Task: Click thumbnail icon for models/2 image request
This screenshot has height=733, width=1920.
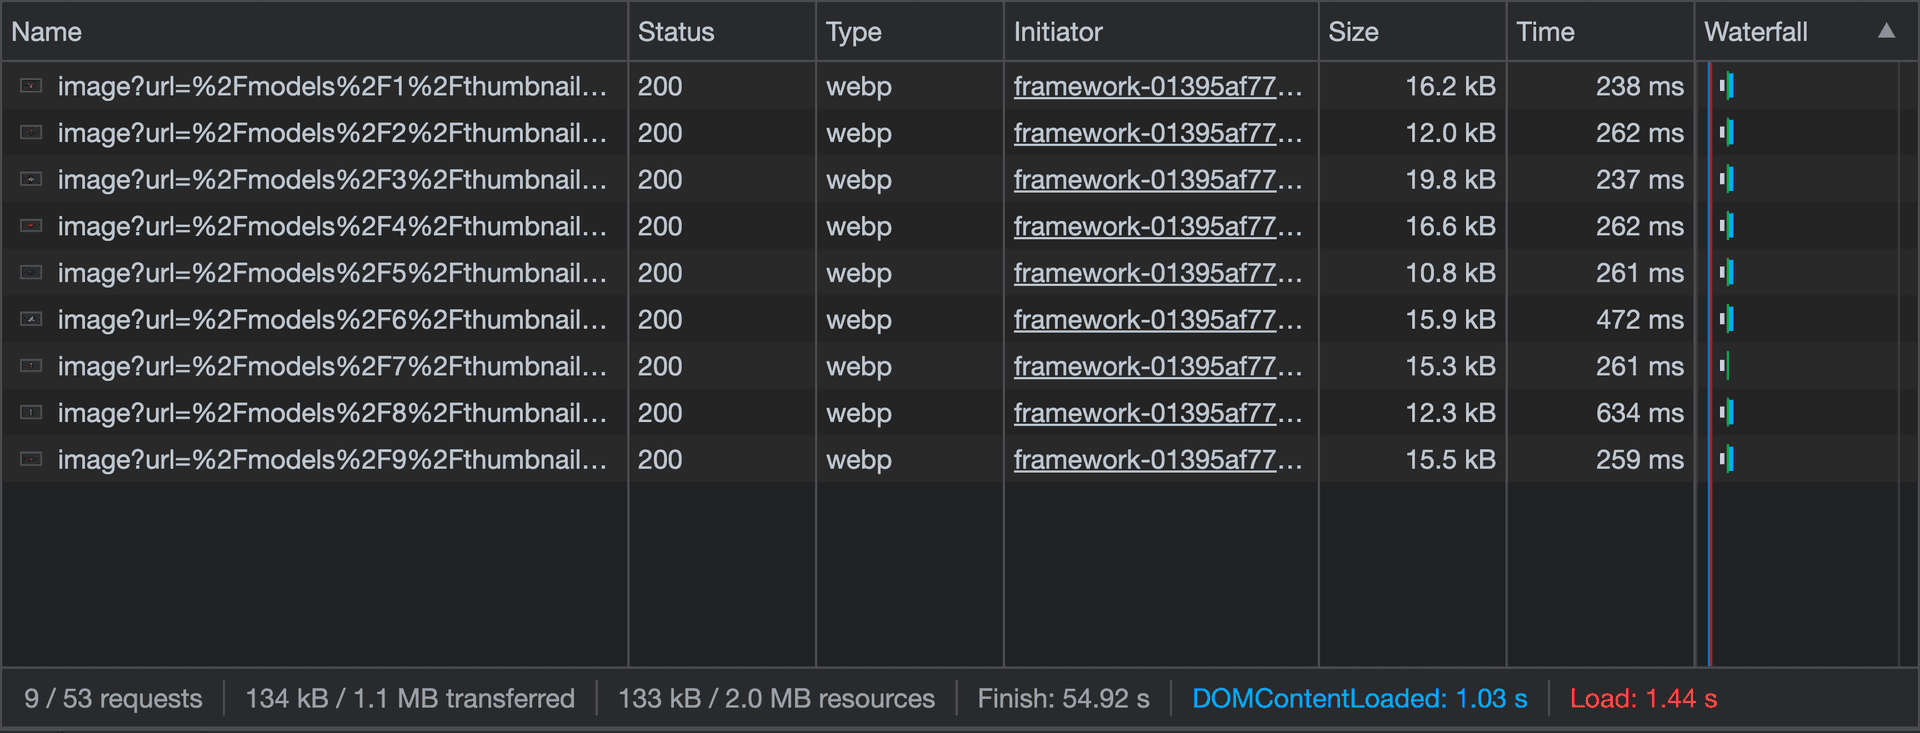Action: 31,133
